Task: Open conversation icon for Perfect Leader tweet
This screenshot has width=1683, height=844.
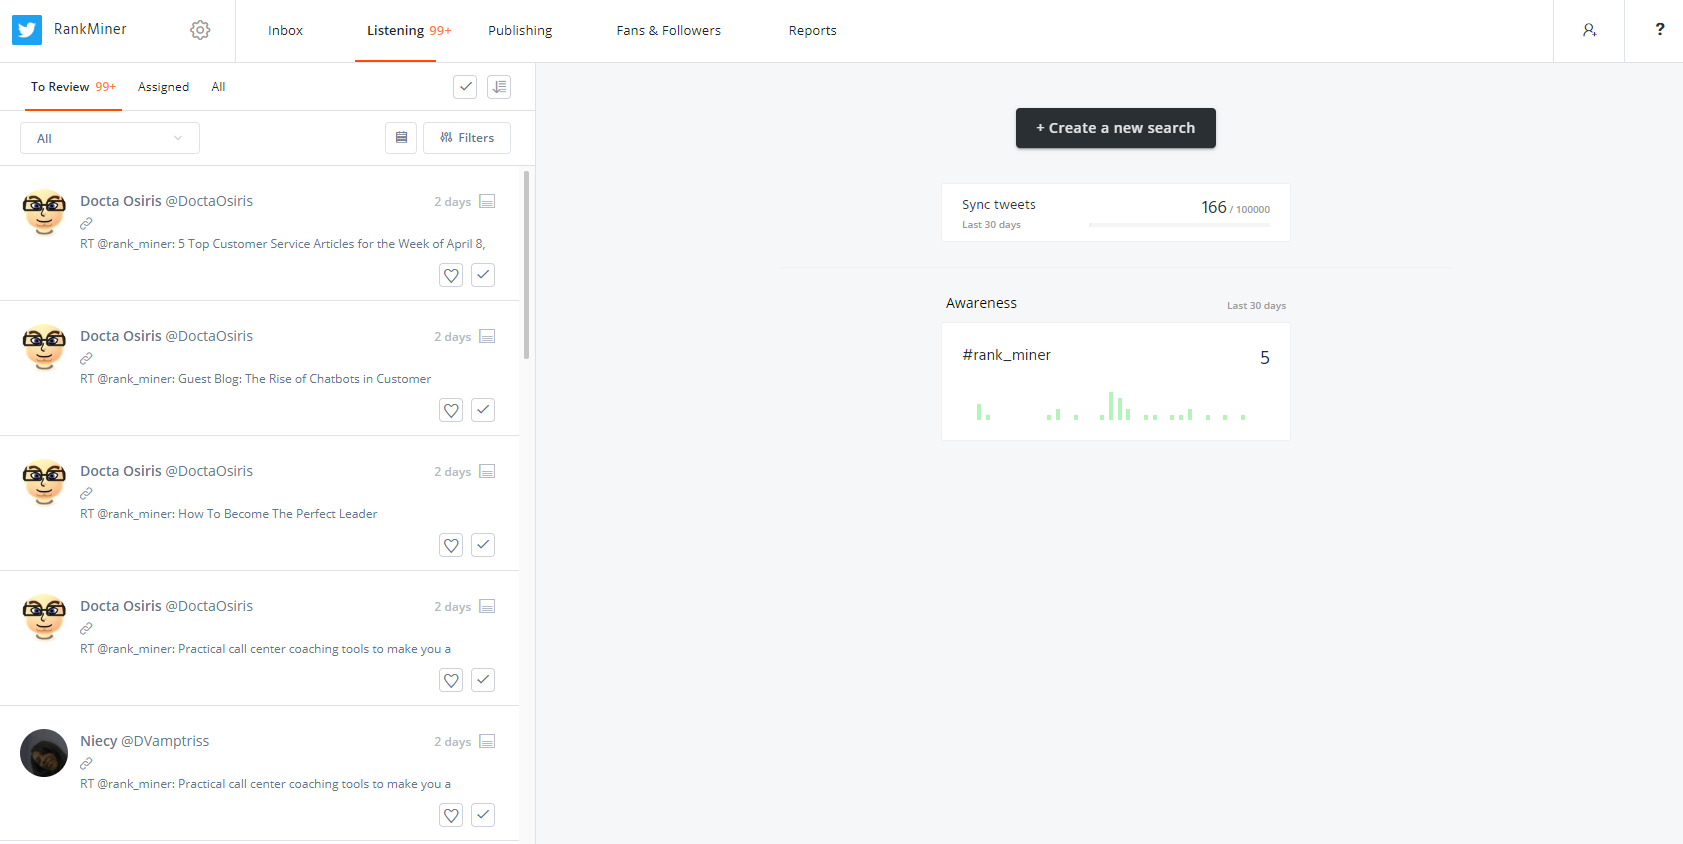Action: pos(487,471)
